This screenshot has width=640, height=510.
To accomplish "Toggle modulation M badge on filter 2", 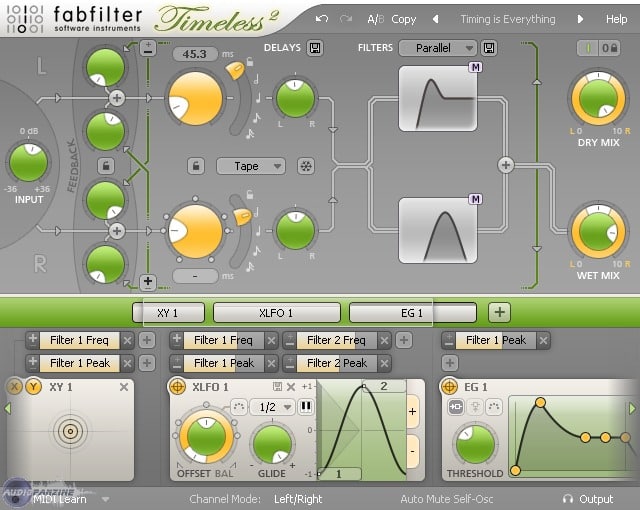I will (x=476, y=199).
